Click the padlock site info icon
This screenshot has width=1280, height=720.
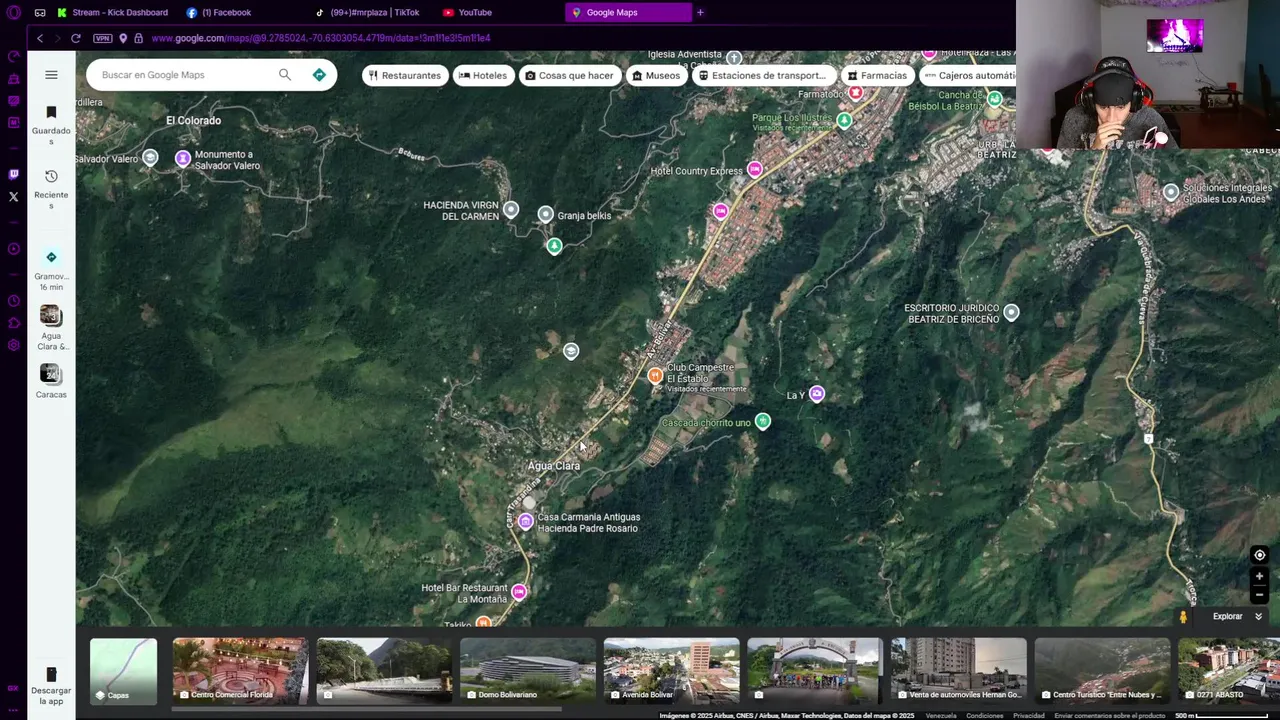click(139, 38)
